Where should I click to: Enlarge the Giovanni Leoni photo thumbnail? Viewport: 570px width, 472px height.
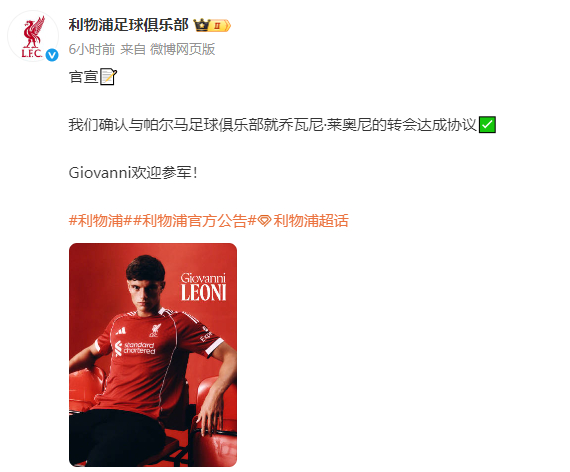point(153,355)
